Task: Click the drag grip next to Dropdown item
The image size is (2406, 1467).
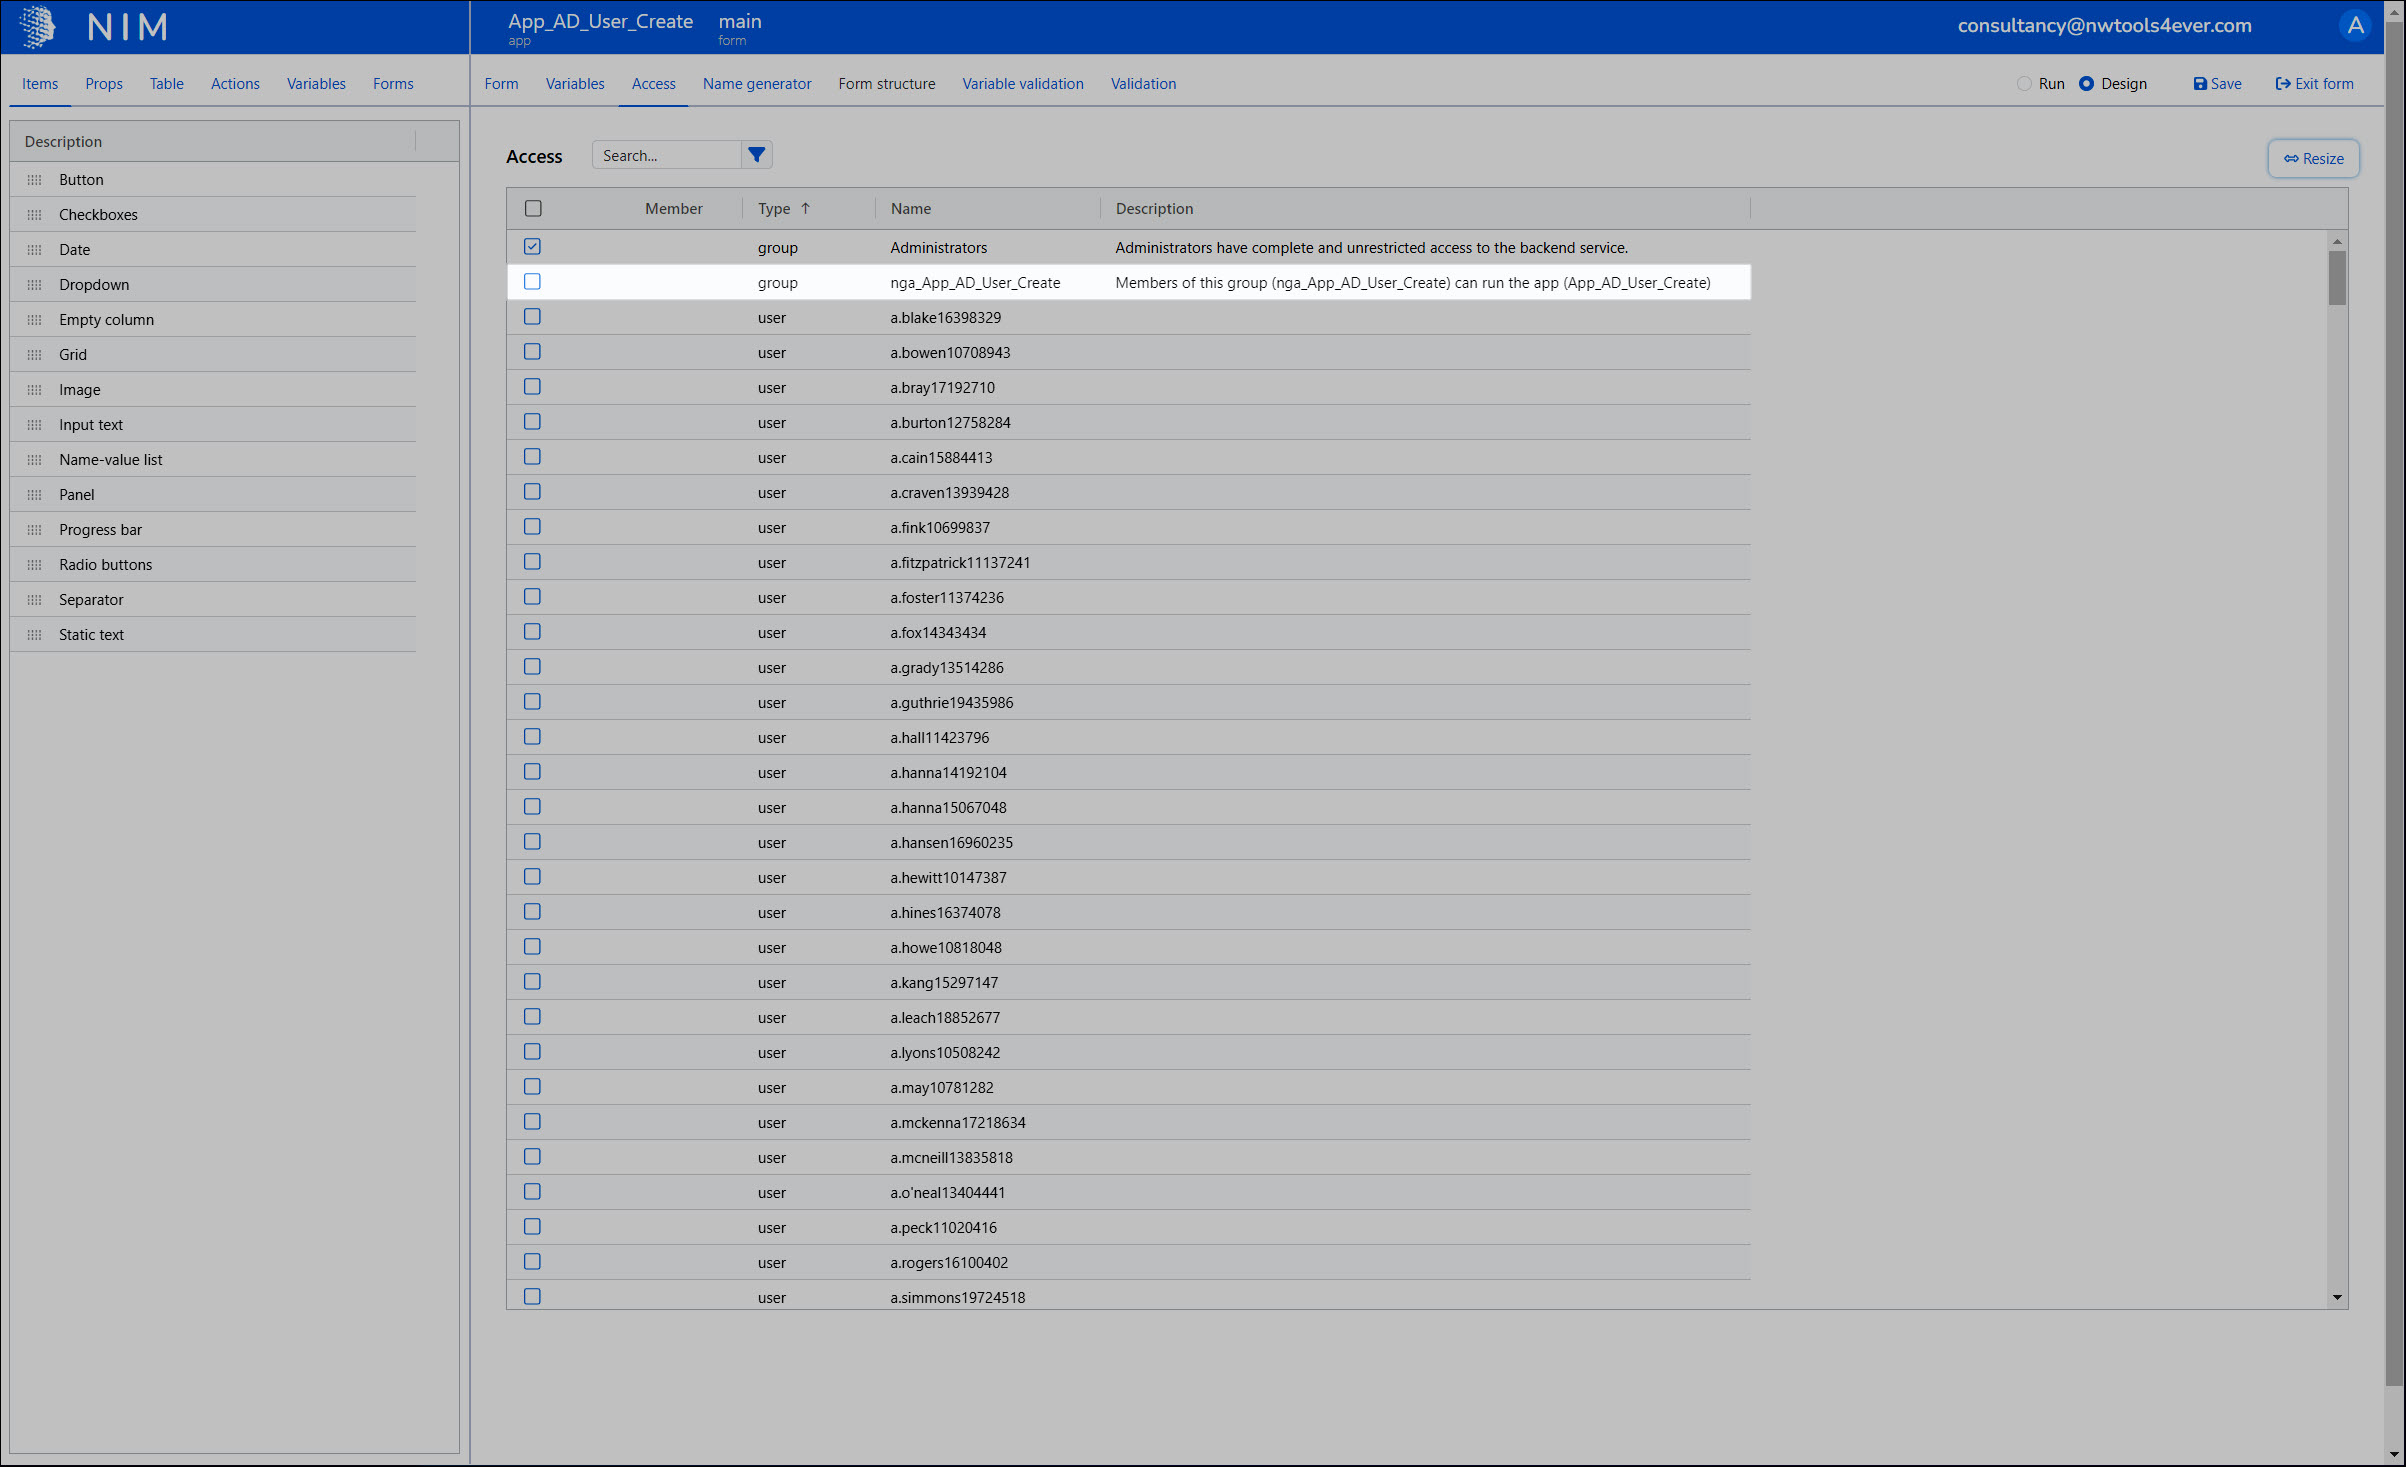Action: point(35,285)
